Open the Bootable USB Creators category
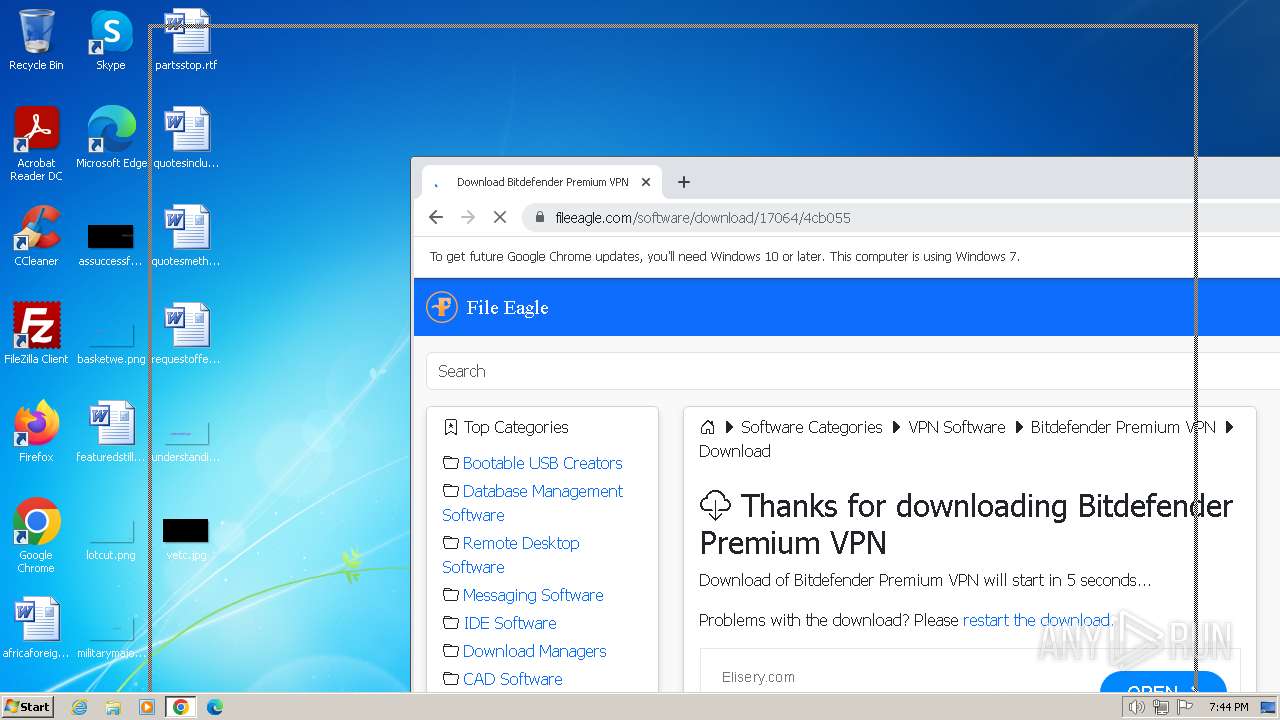1280x720 pixels. click(542, 463)
